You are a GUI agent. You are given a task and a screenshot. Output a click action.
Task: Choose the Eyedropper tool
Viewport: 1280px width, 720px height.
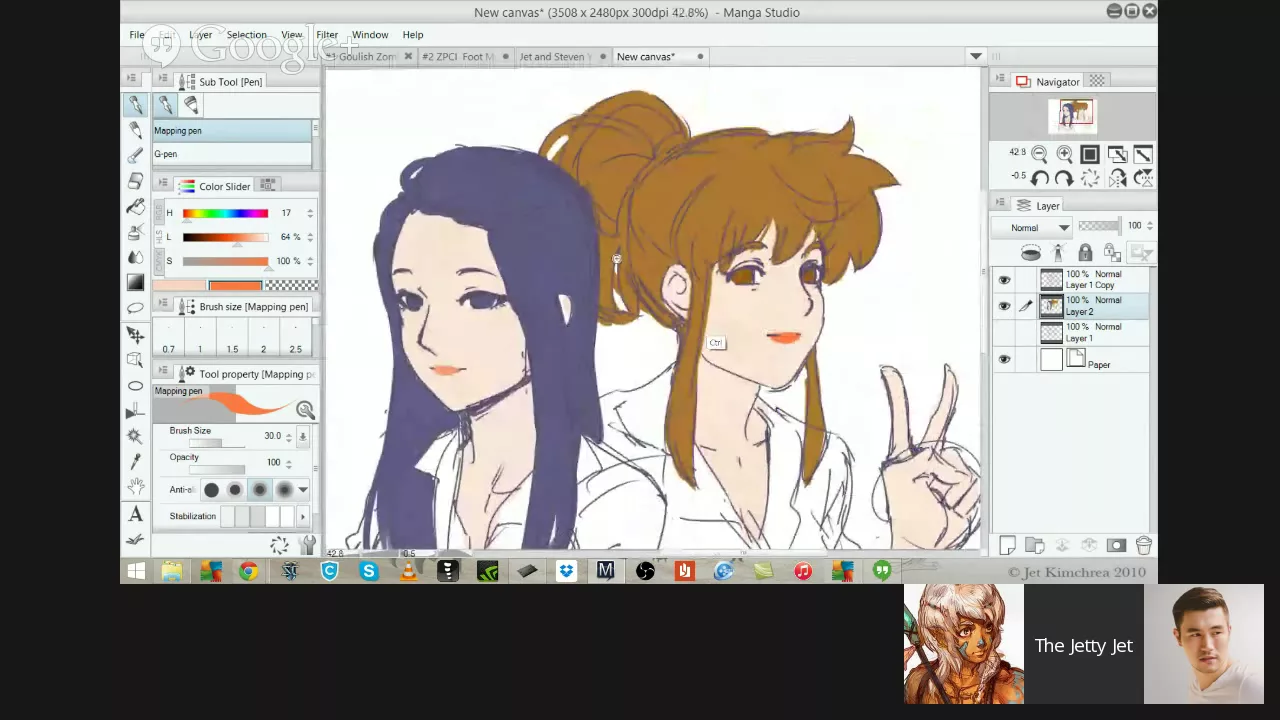(x=135, y=462)
